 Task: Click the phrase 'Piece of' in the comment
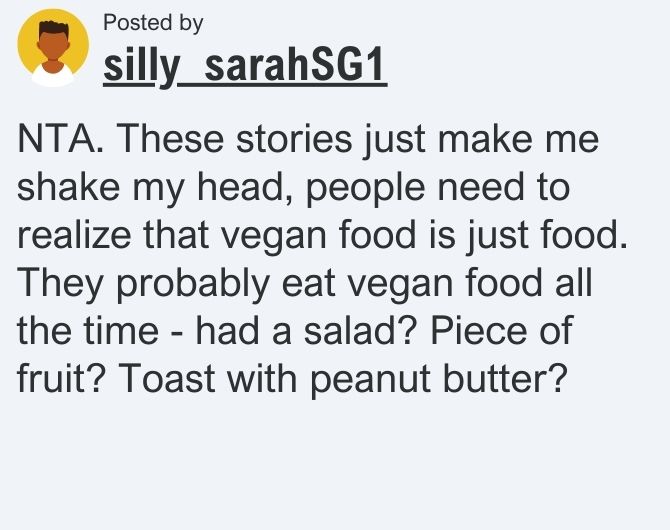click(x=501, y=330)
